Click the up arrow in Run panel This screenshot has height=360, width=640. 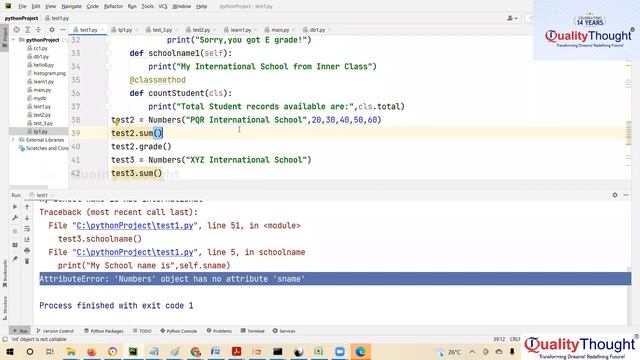click(27, 207)
